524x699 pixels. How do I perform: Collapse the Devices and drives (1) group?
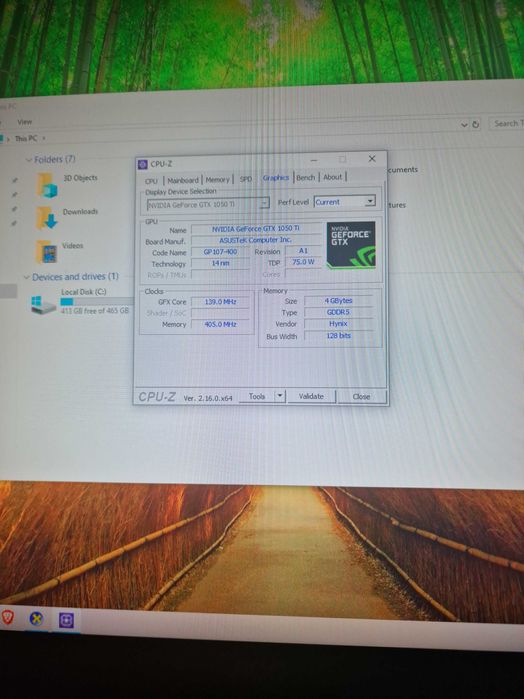[x=26, y=277]
